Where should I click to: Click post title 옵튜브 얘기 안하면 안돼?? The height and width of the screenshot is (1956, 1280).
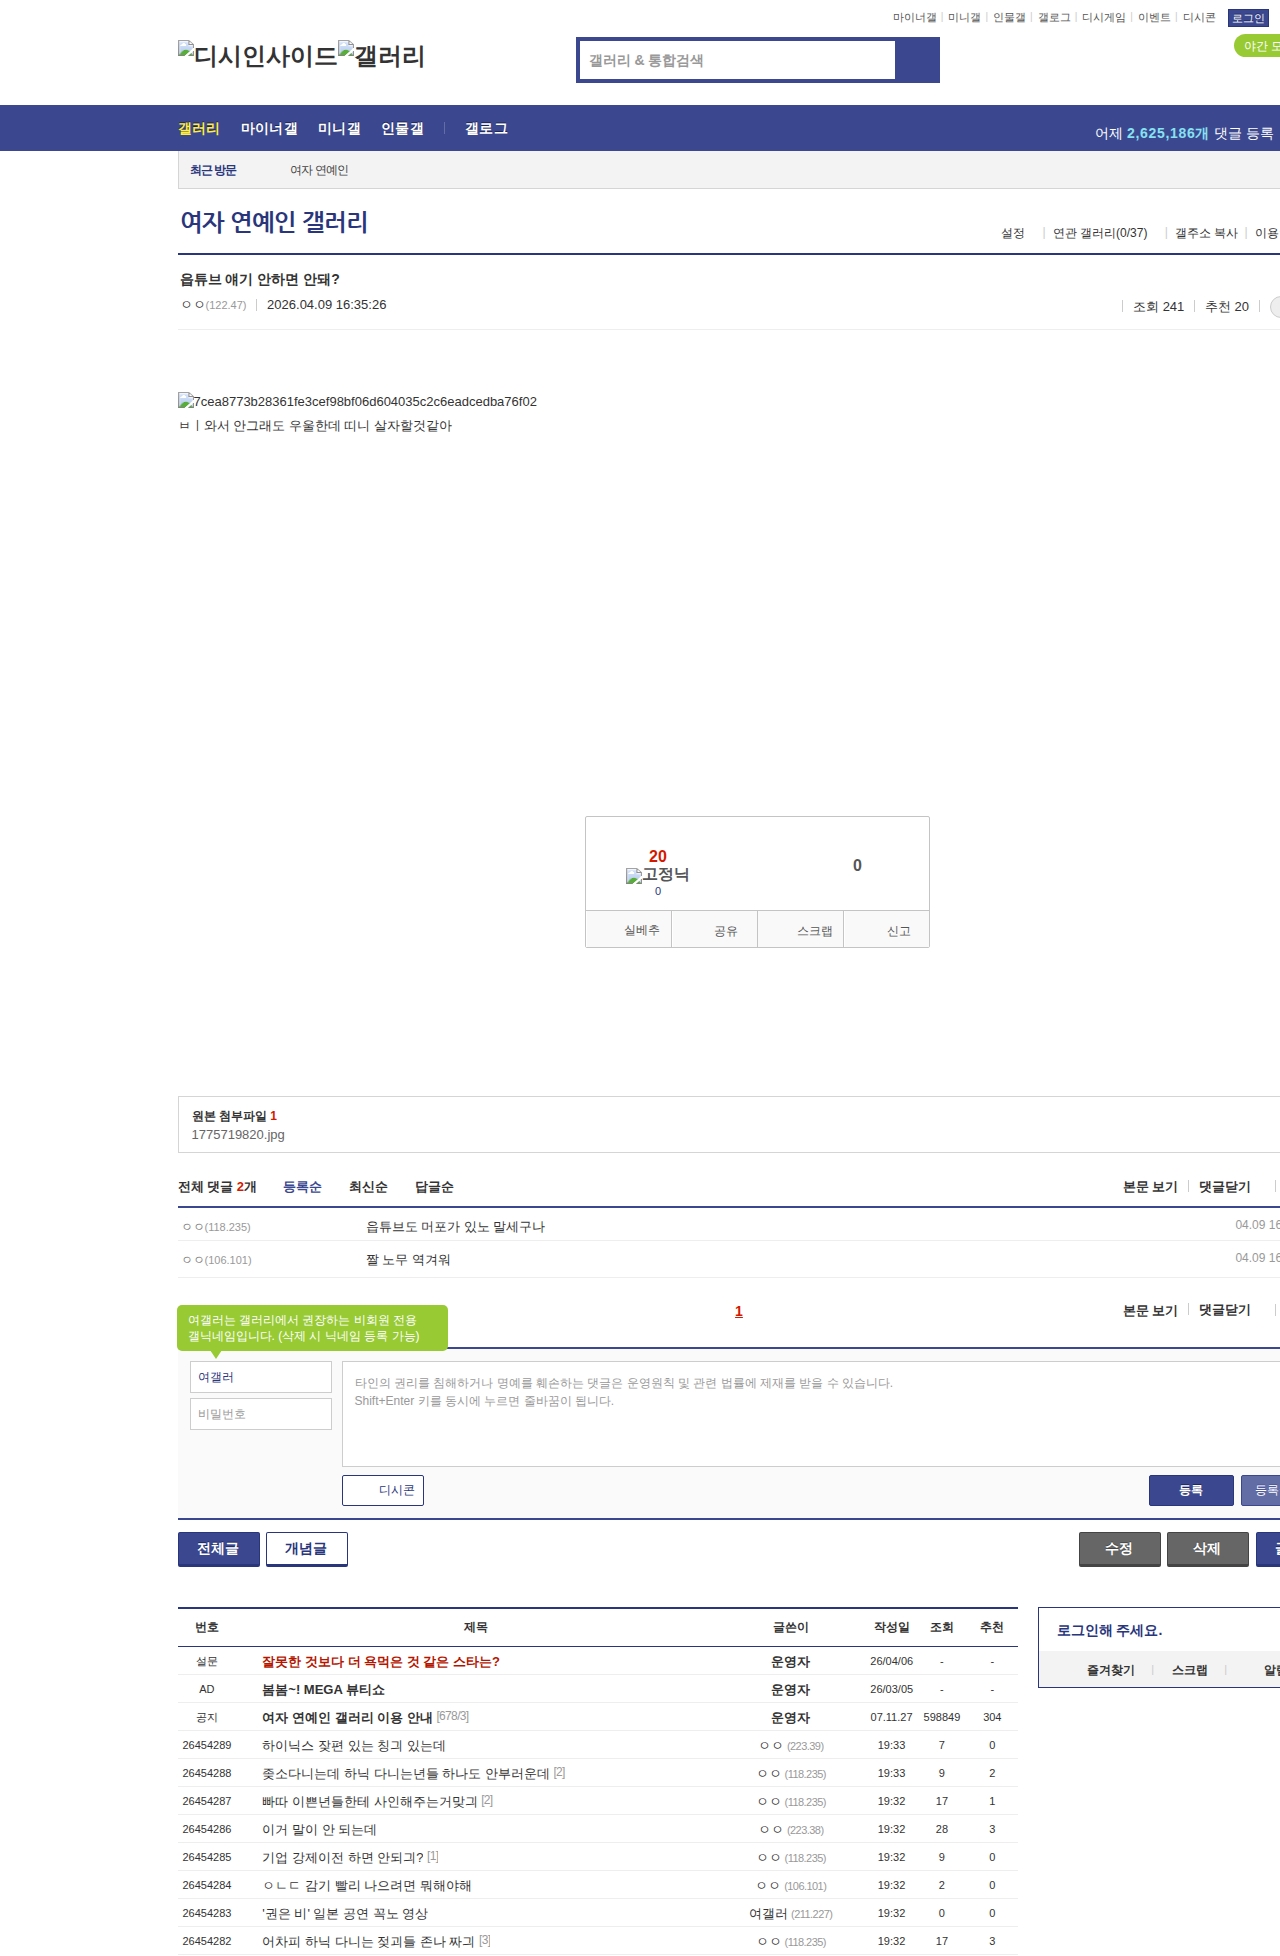coord(259,280)
